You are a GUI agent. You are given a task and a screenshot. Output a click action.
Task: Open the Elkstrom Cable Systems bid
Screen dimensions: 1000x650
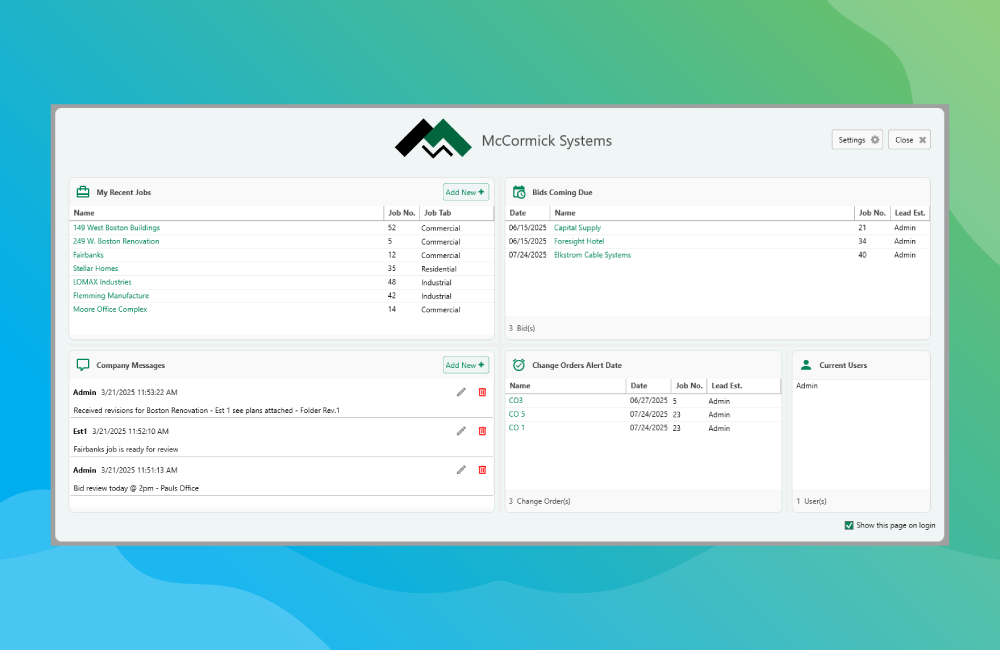[592, 255]
